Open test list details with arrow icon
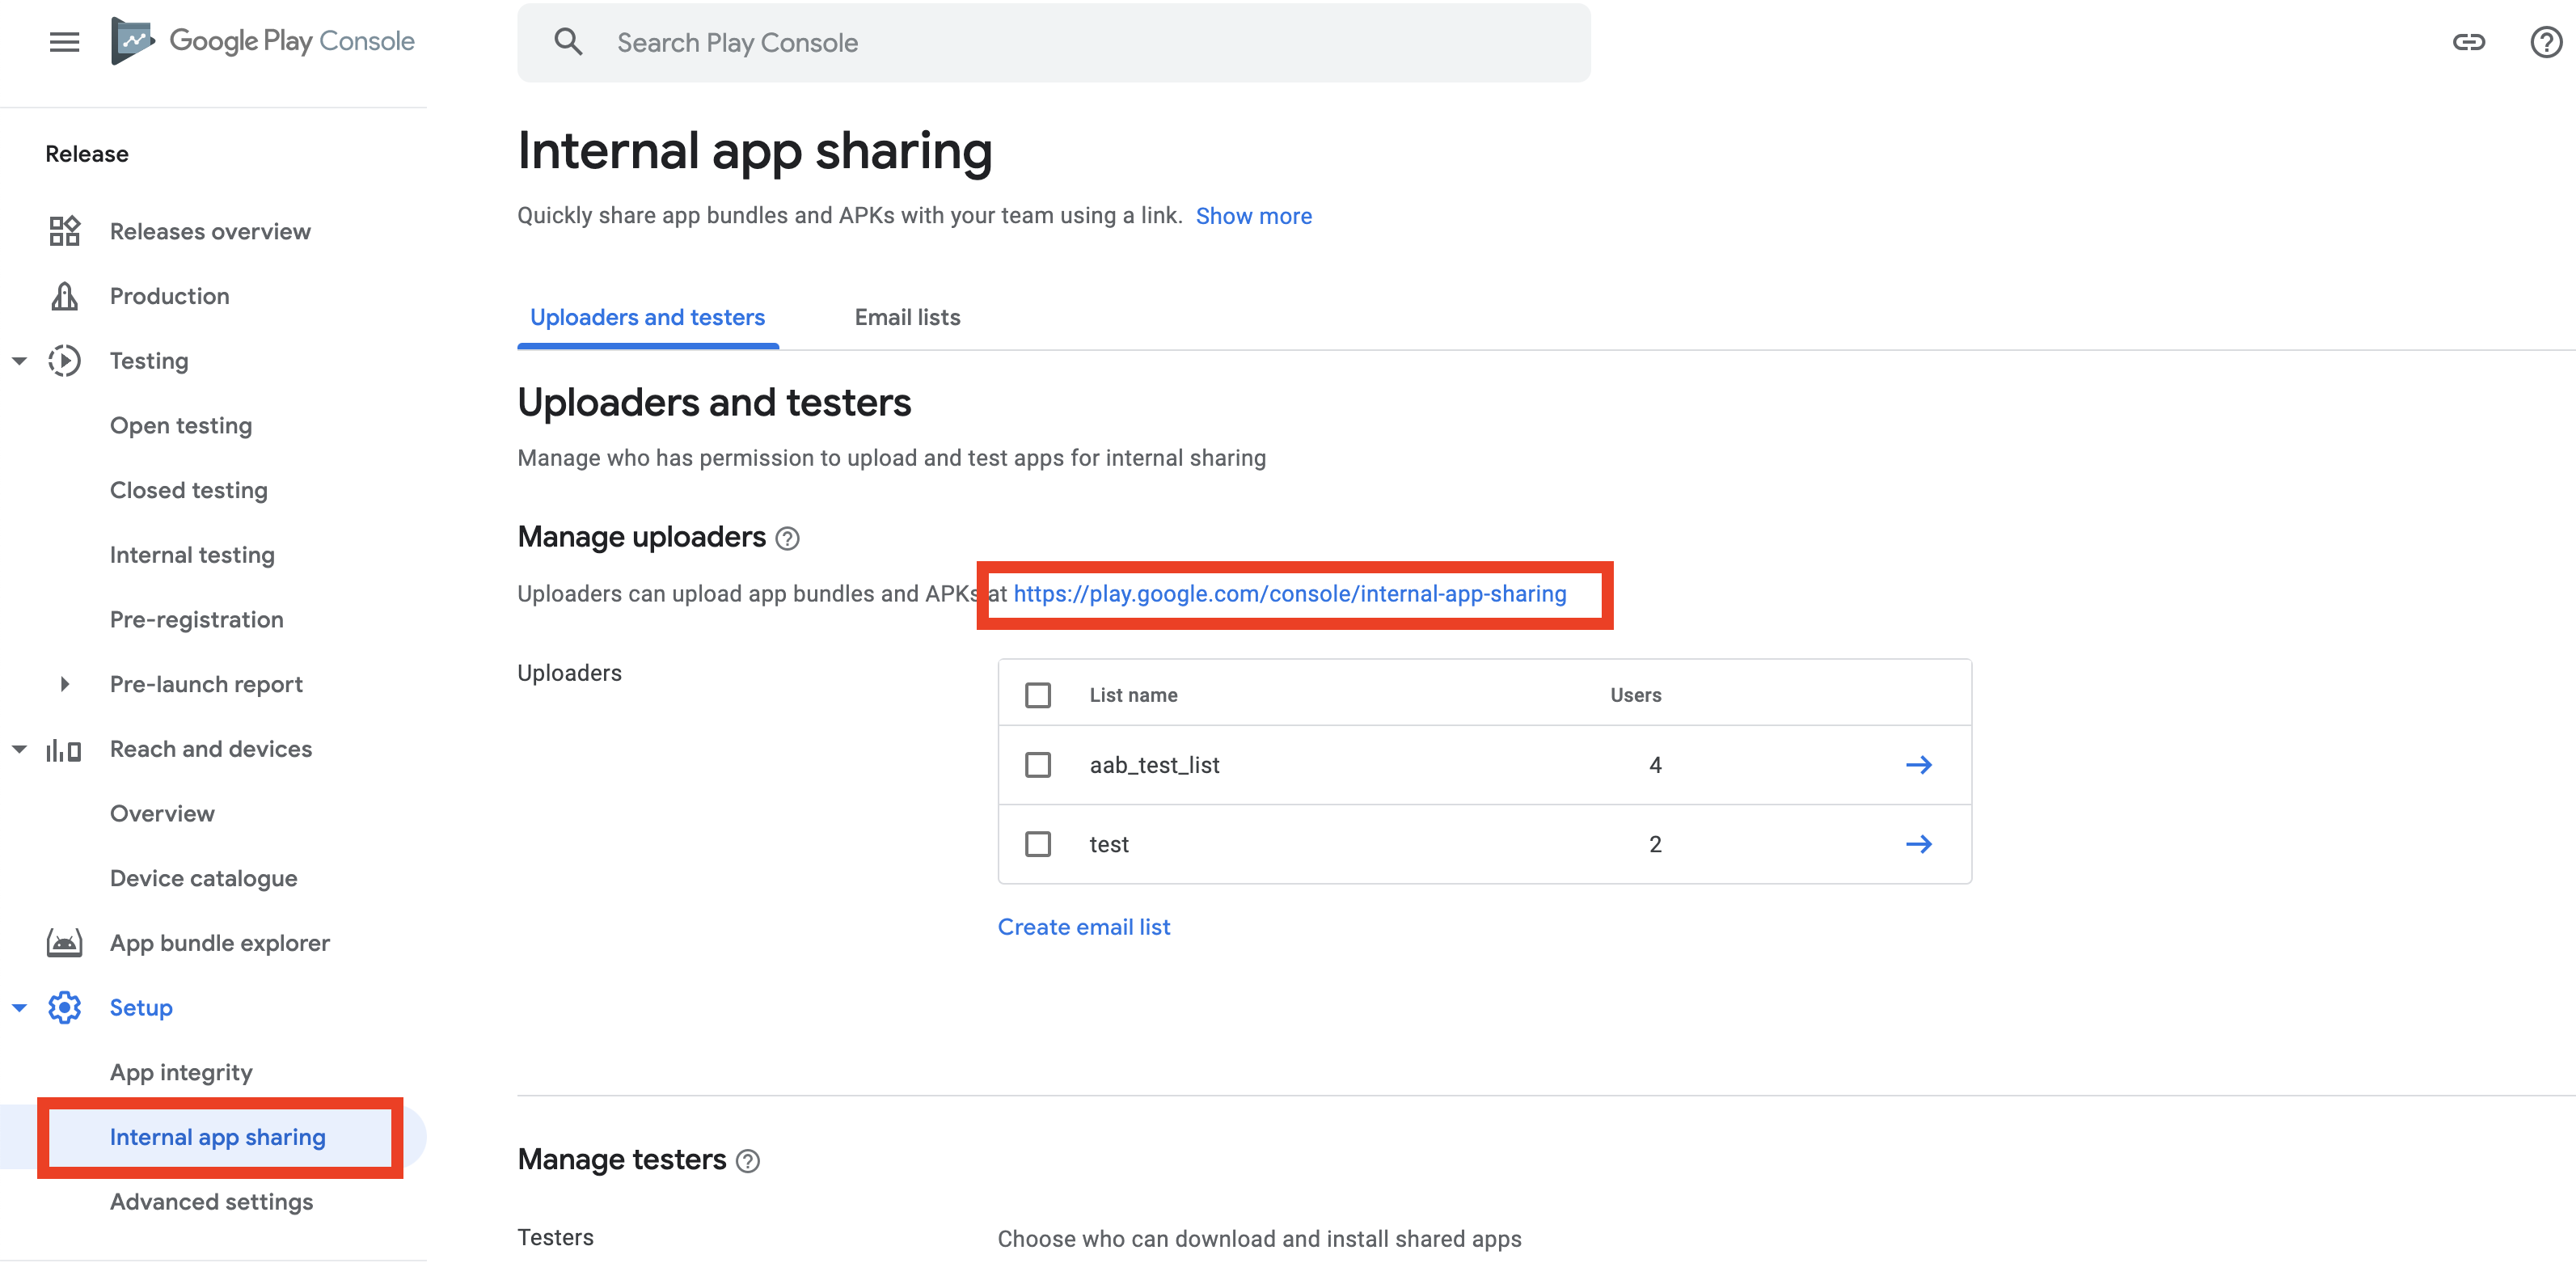2576x1263 pixels. pos(1918,844)
